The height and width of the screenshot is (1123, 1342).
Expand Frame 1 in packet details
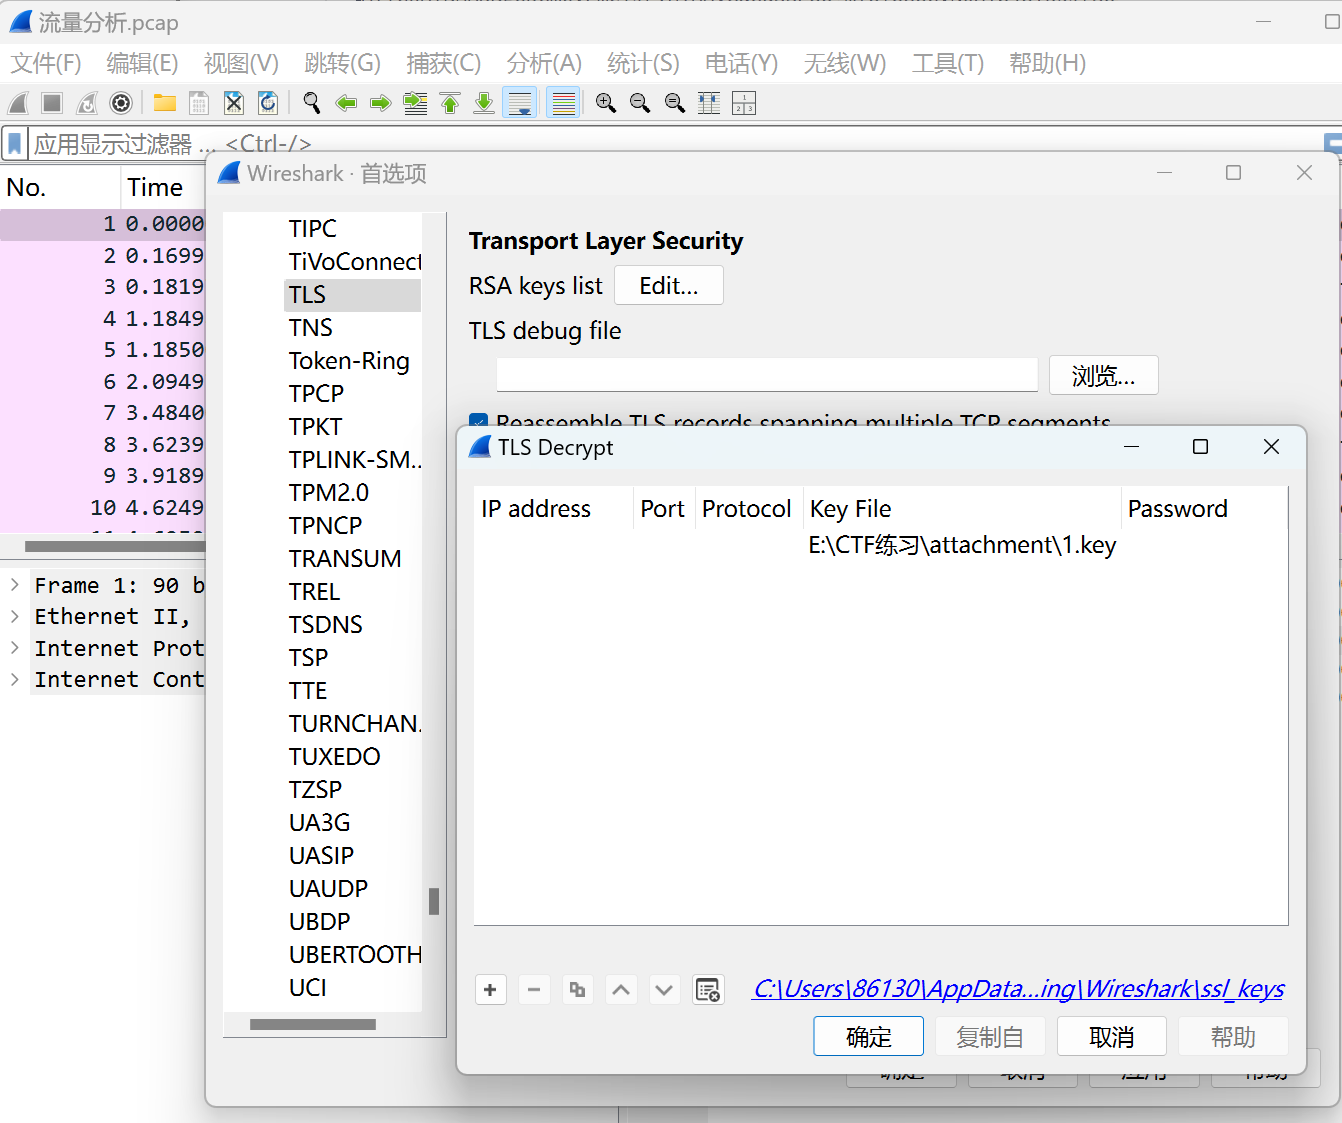[15, 584]
